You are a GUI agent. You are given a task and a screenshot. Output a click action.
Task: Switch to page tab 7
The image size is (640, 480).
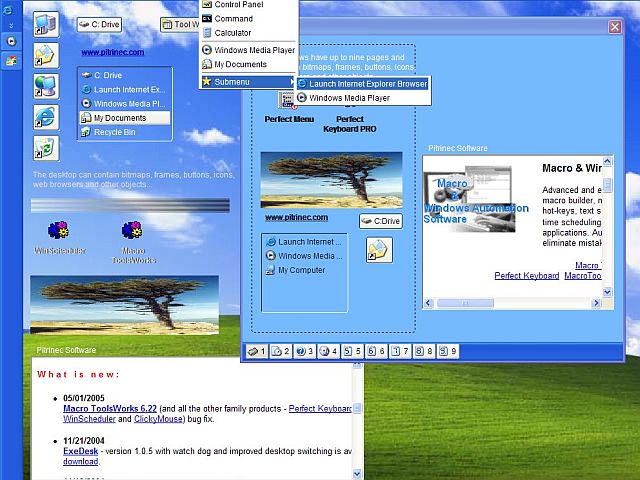[400, 351]
